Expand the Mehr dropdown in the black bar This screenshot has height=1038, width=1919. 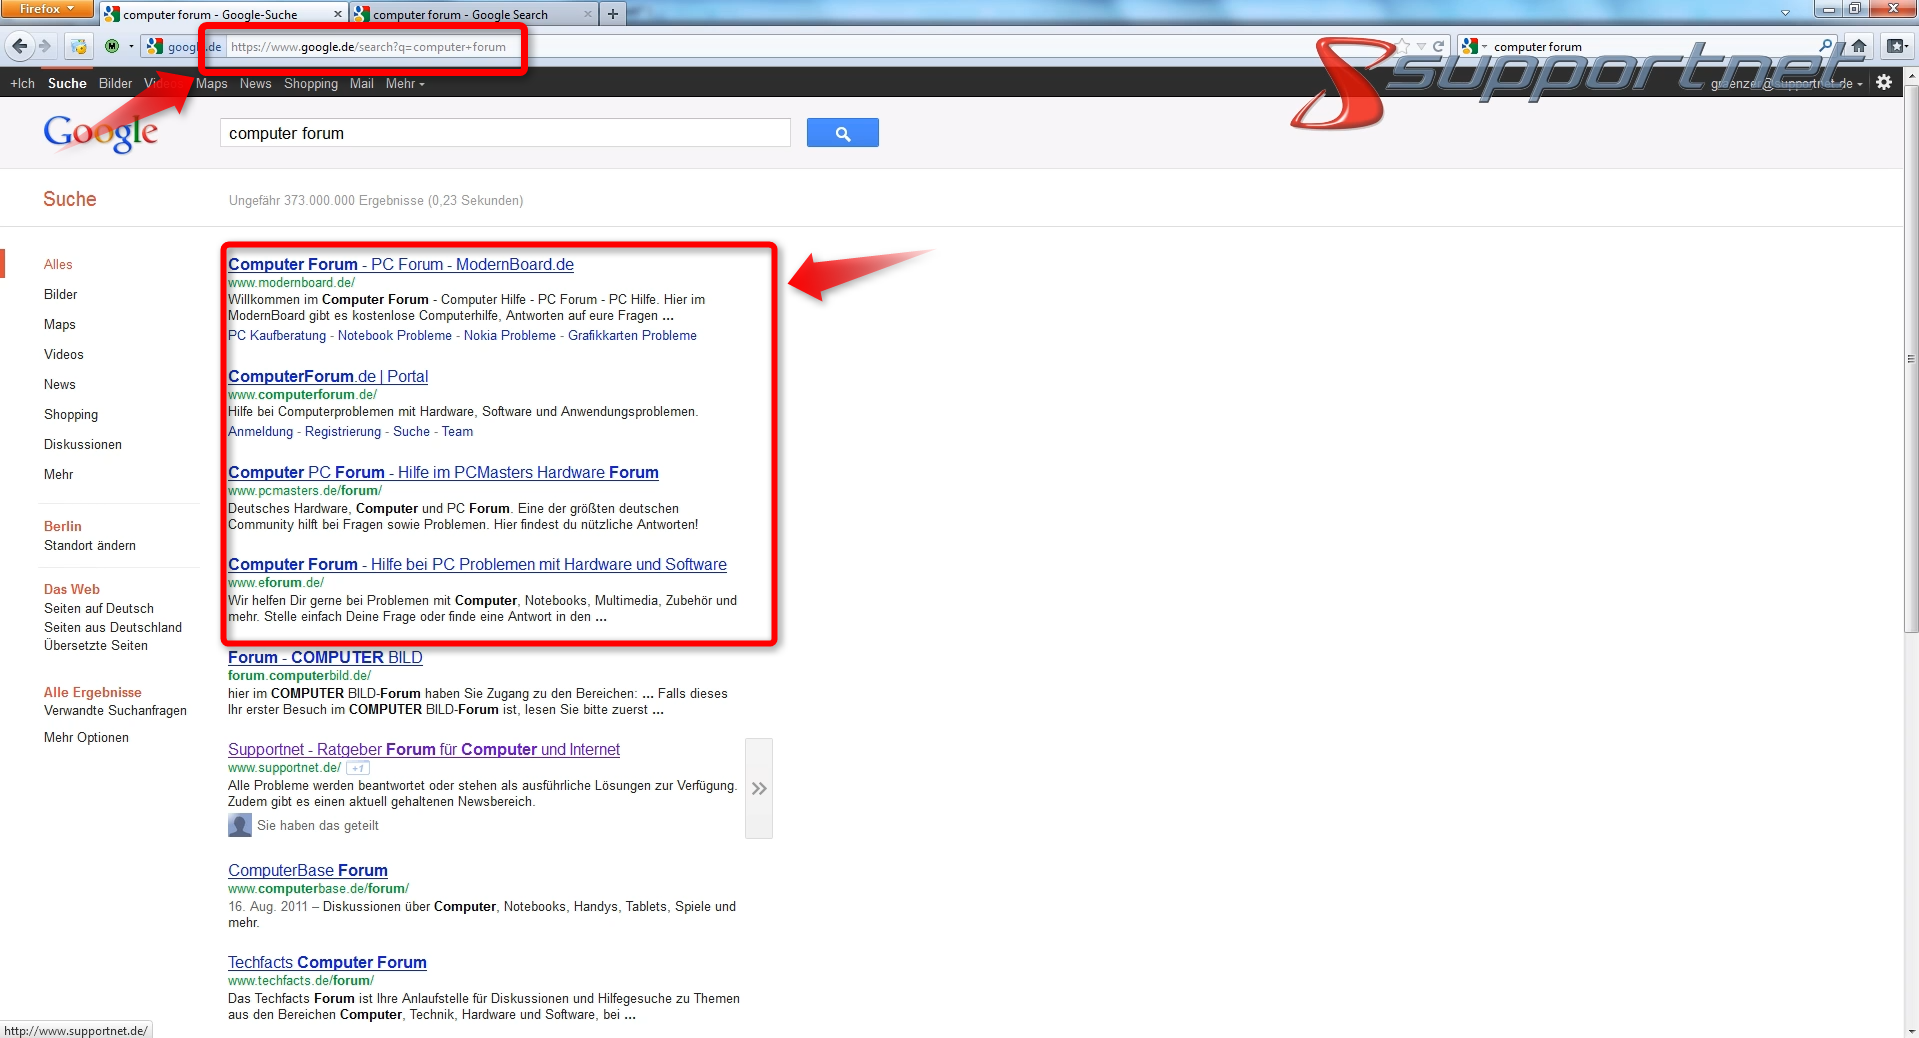coord(399,83)
